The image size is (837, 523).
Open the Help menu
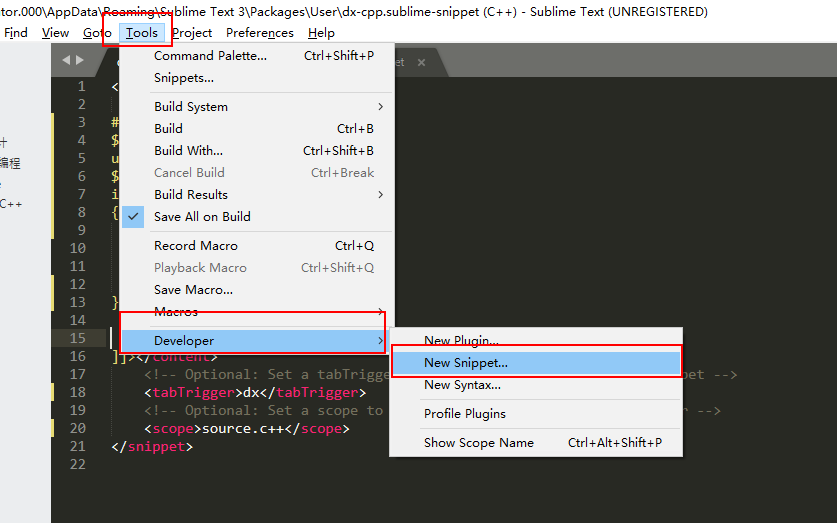tap(321, 33)
